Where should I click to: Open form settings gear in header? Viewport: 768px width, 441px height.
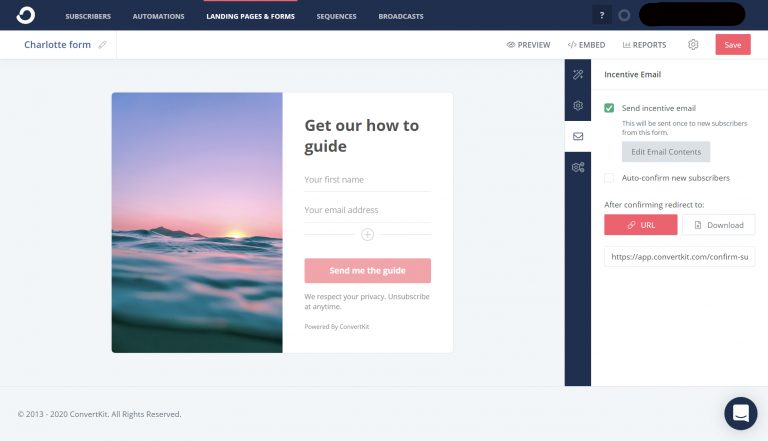tap(693, 45)
